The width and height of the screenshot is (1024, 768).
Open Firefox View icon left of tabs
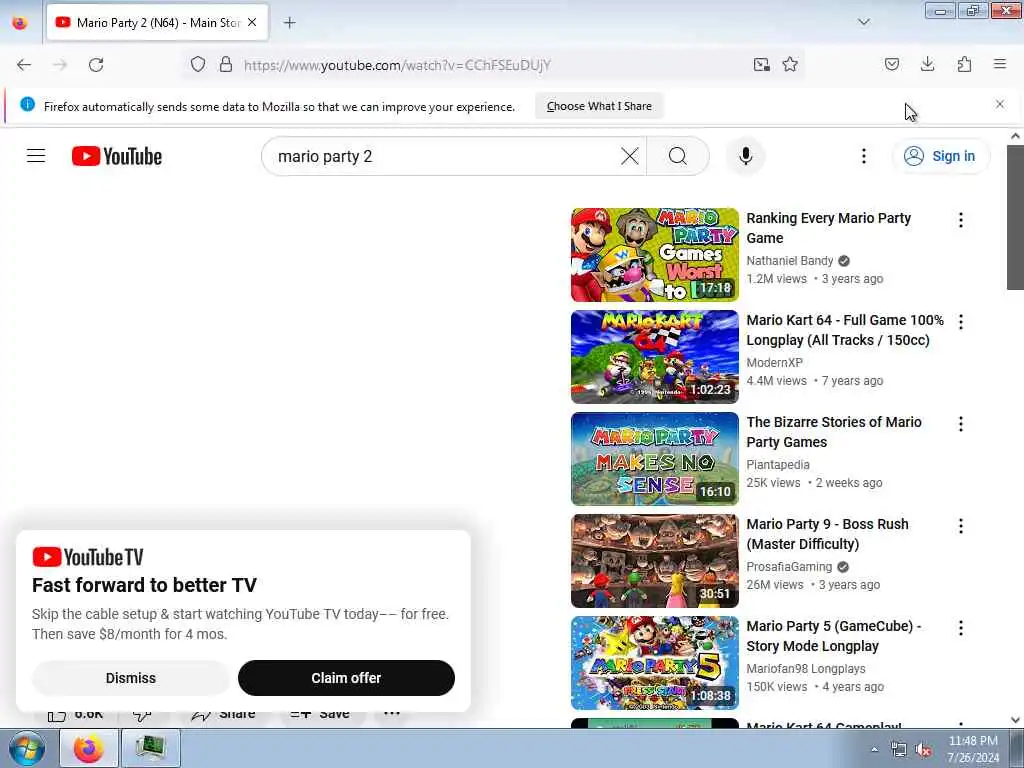pyautogui.click(x=20, y=23)
